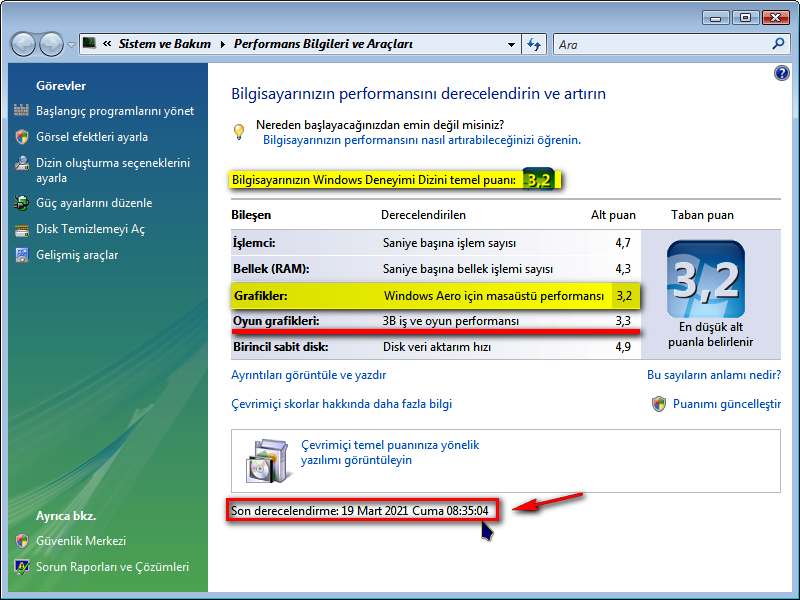Click the large 3,2 Taban puan badge
Screen dimensions: 800x600
point(706,279)
